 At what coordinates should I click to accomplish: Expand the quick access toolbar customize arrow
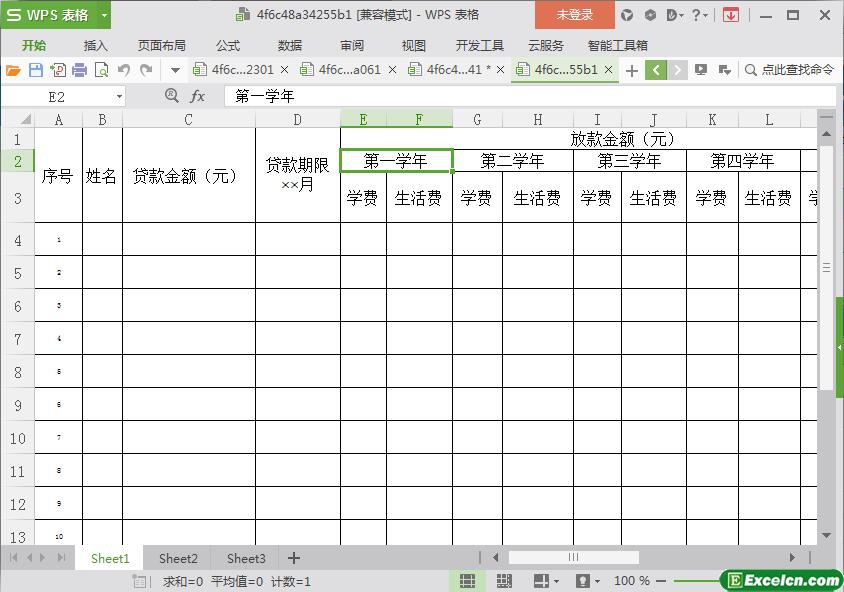175,70
